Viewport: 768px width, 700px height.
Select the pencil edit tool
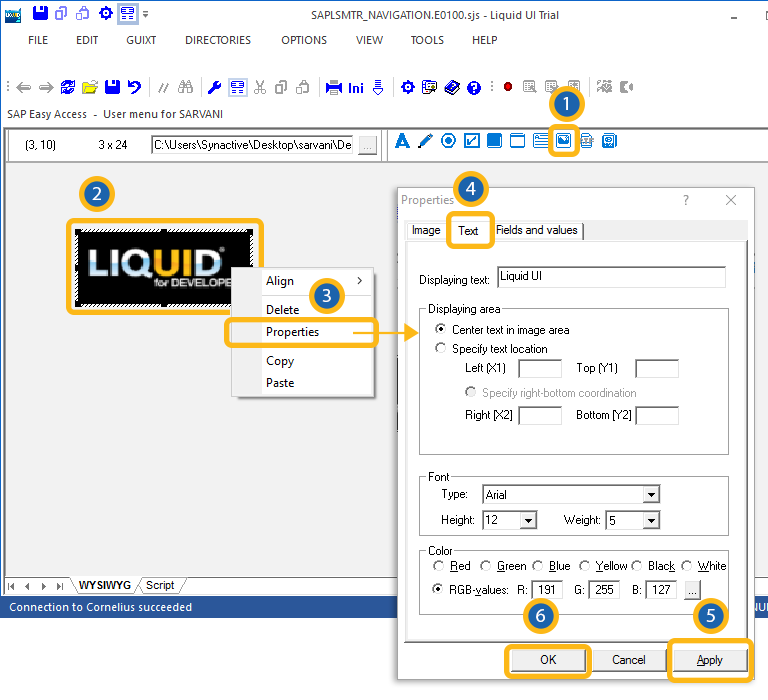point(425,141)
